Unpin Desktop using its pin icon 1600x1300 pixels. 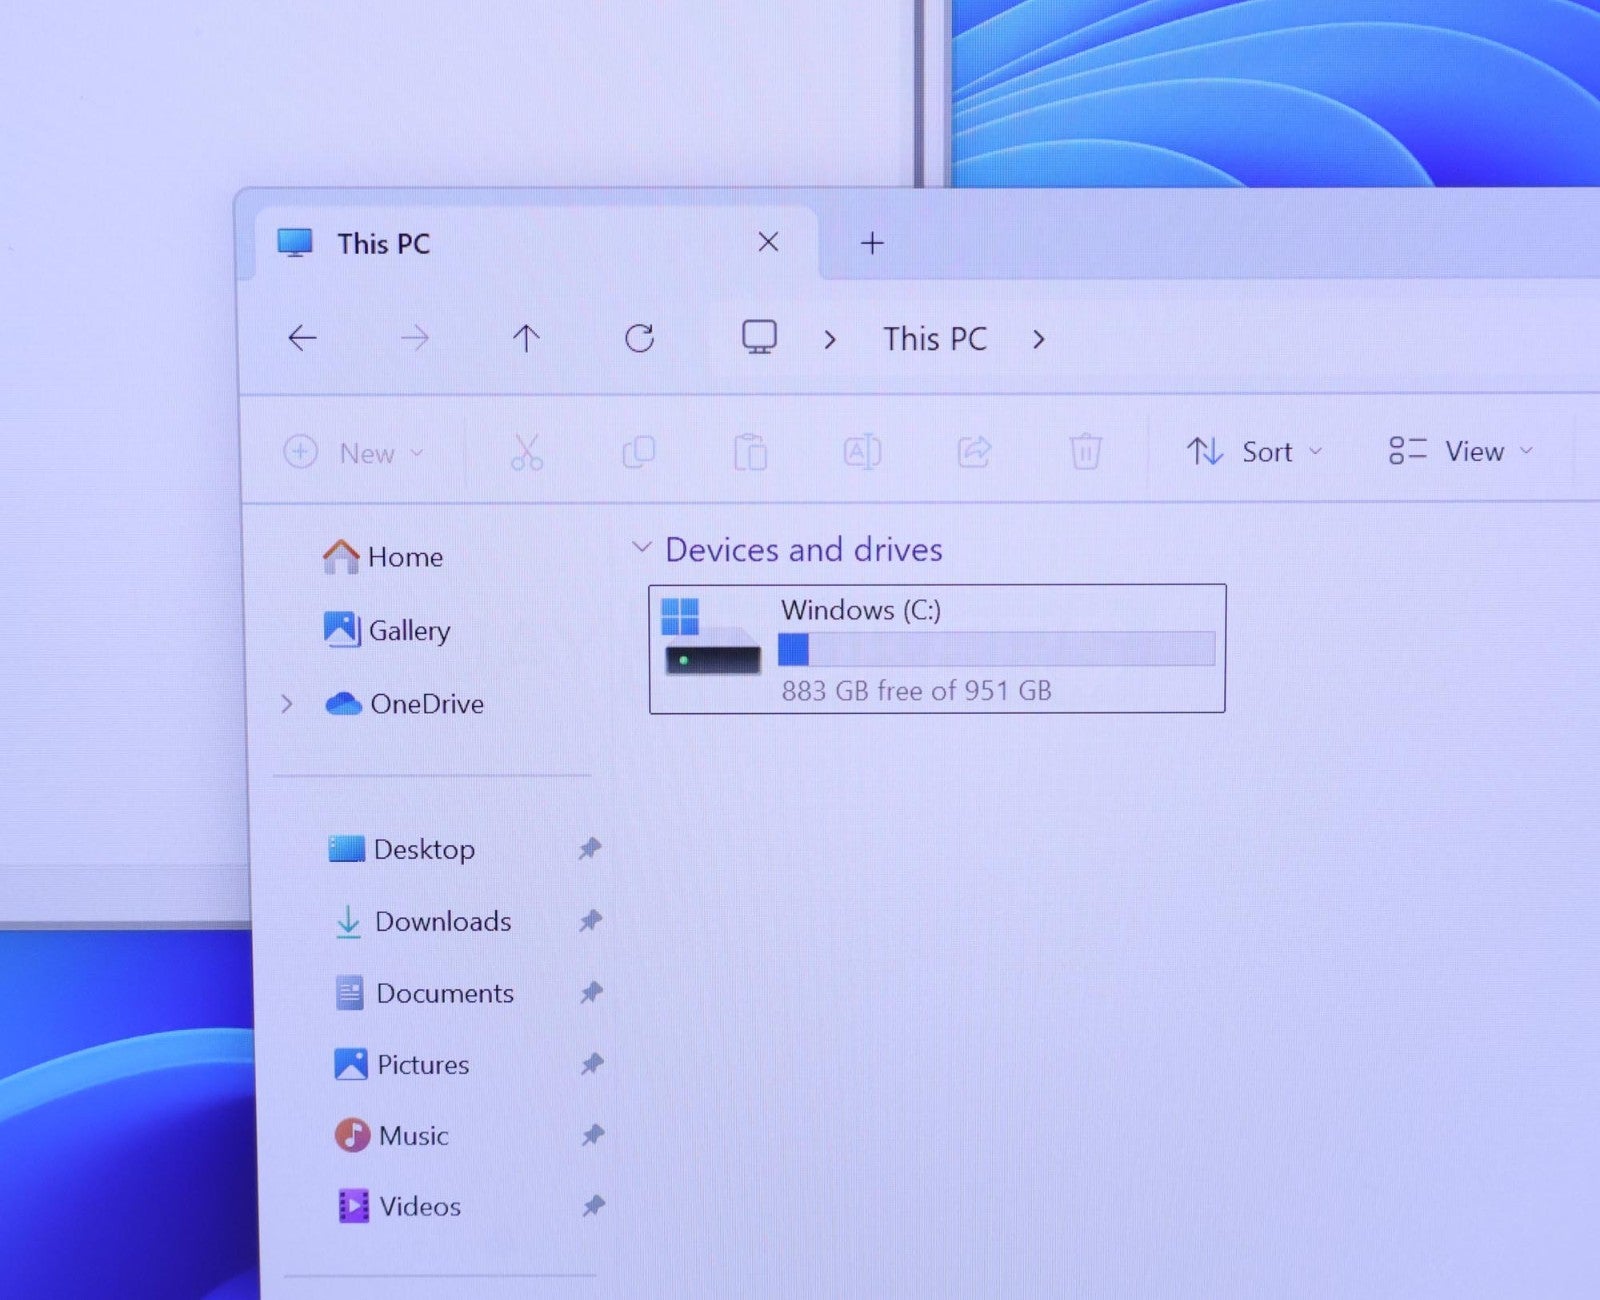pos(590,849)
